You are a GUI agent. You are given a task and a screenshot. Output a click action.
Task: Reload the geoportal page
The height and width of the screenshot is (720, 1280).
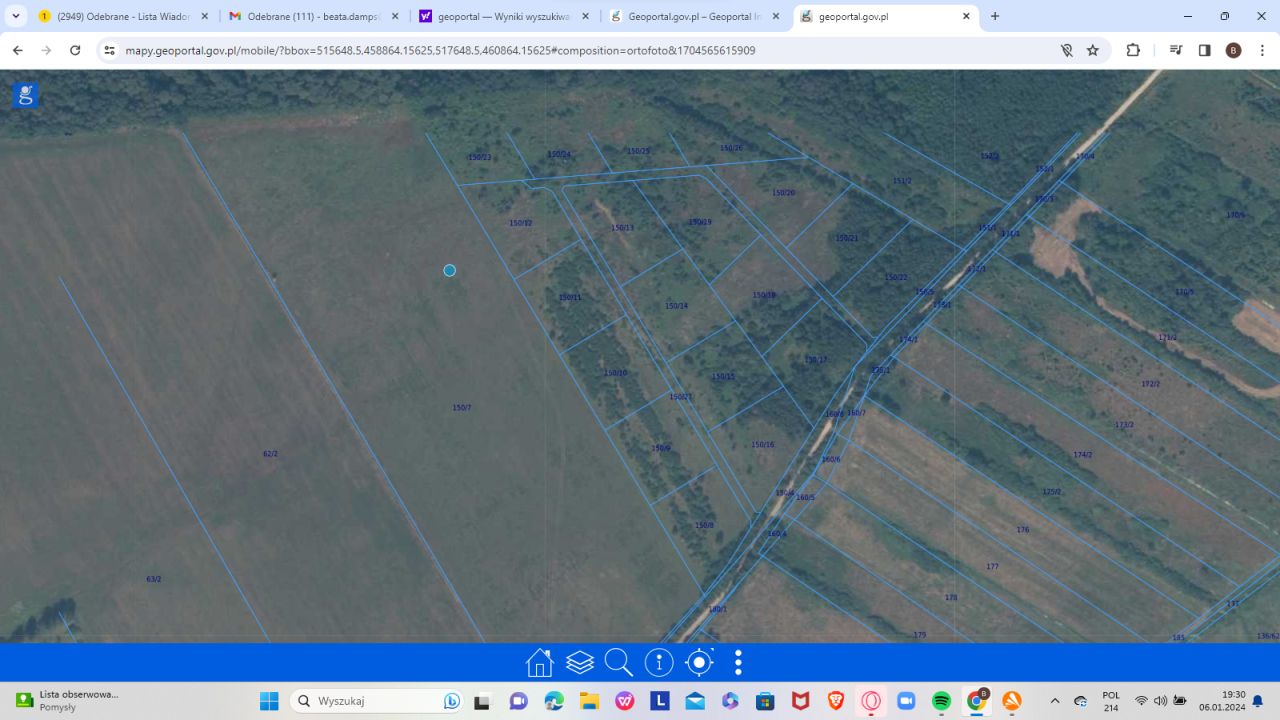75,50
